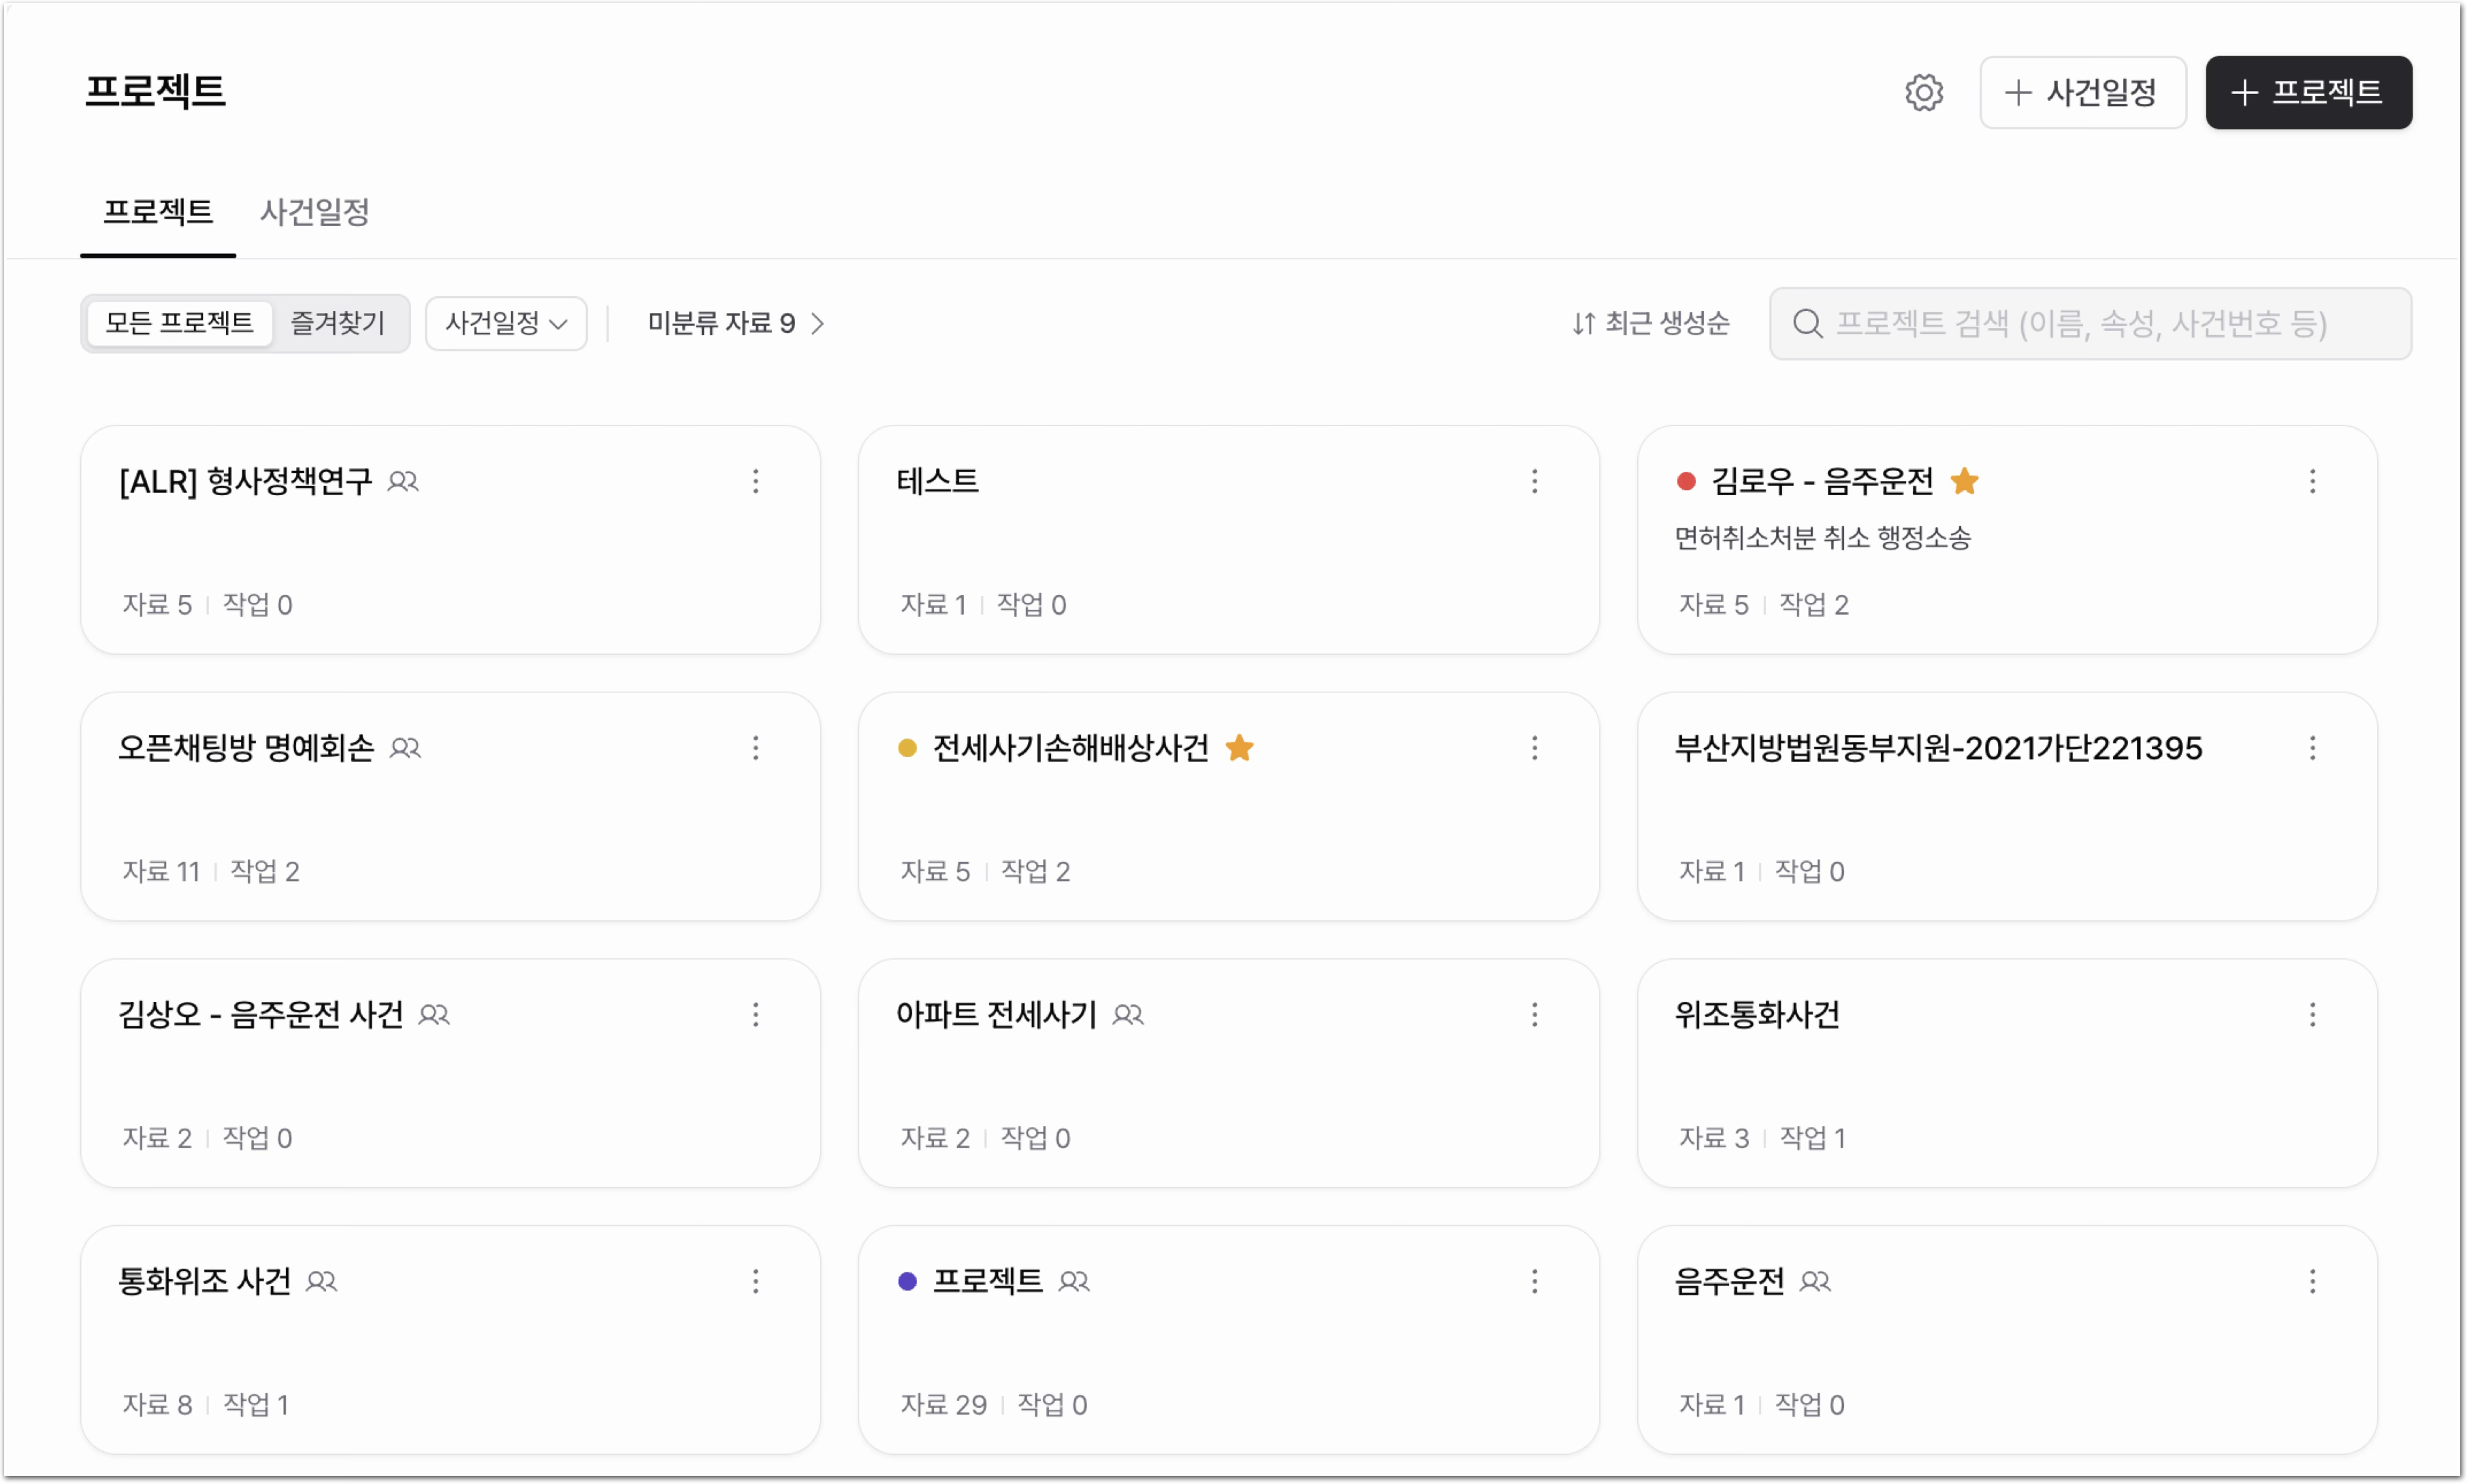Viewport: 2467px width, 1484px height.
Task: Open options menu for 통화위조 사건
Action: point(755,1281)
